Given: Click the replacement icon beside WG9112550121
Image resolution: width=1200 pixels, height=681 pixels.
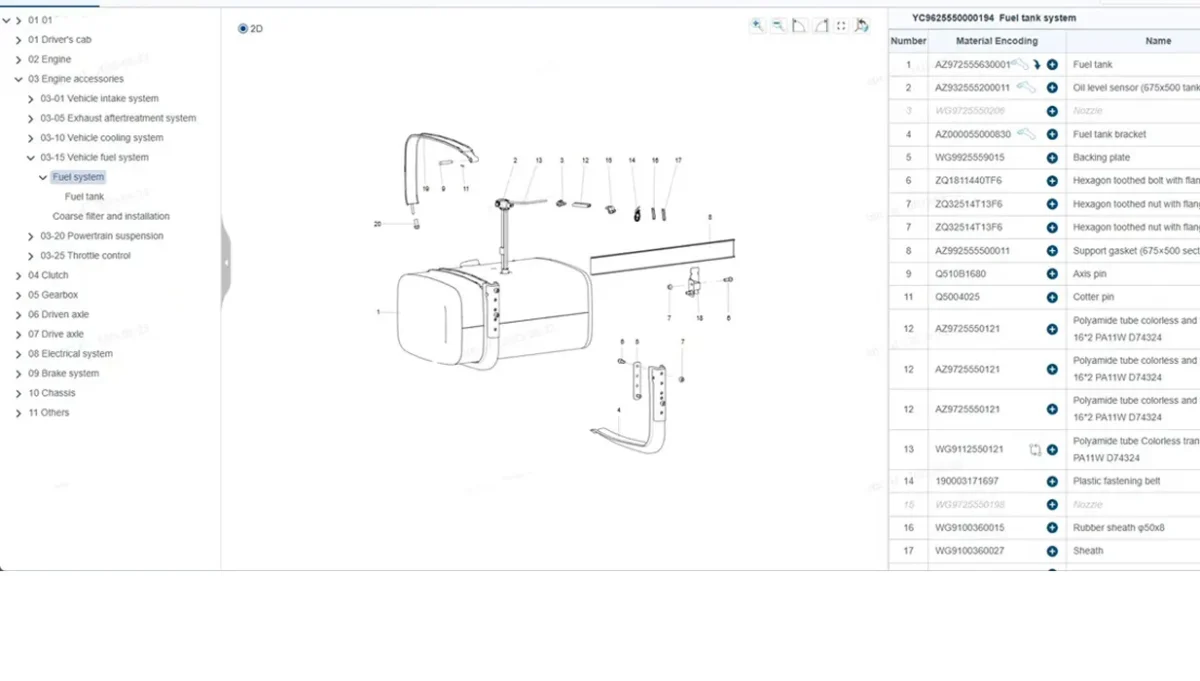Looking at the screenshot, I should point(1035,450).
